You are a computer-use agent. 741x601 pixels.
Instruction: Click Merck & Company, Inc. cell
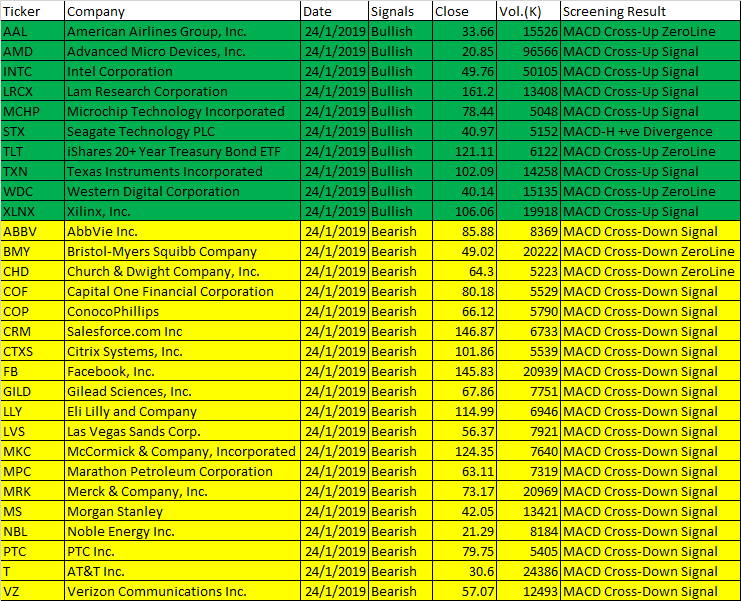[x=182, y=491]
